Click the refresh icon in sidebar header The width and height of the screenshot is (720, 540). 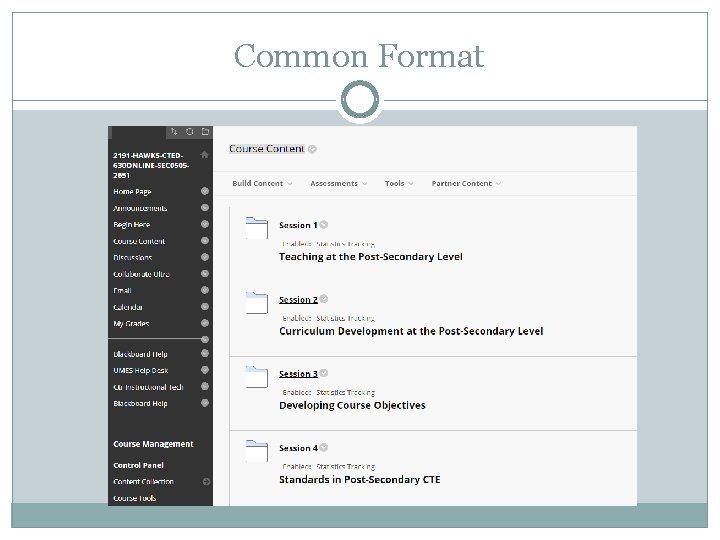coord(189,132)
